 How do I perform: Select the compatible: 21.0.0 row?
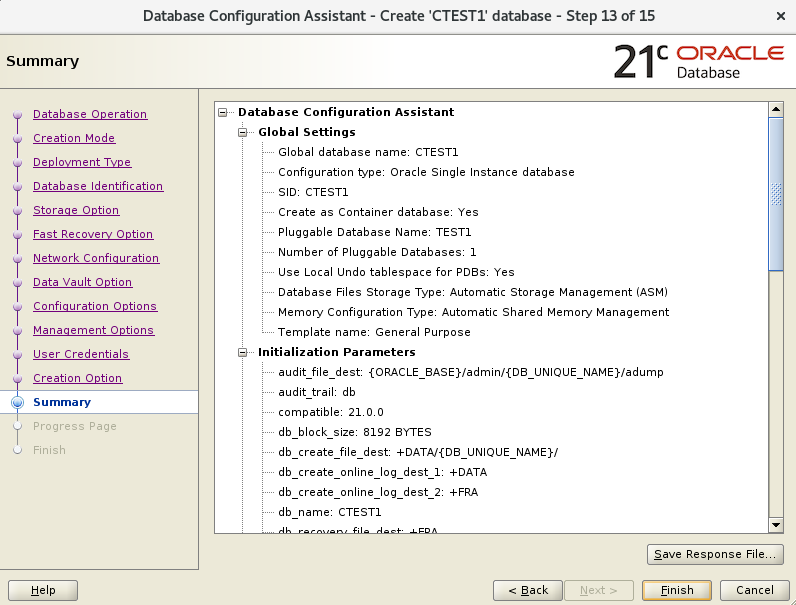click(330, 412)
